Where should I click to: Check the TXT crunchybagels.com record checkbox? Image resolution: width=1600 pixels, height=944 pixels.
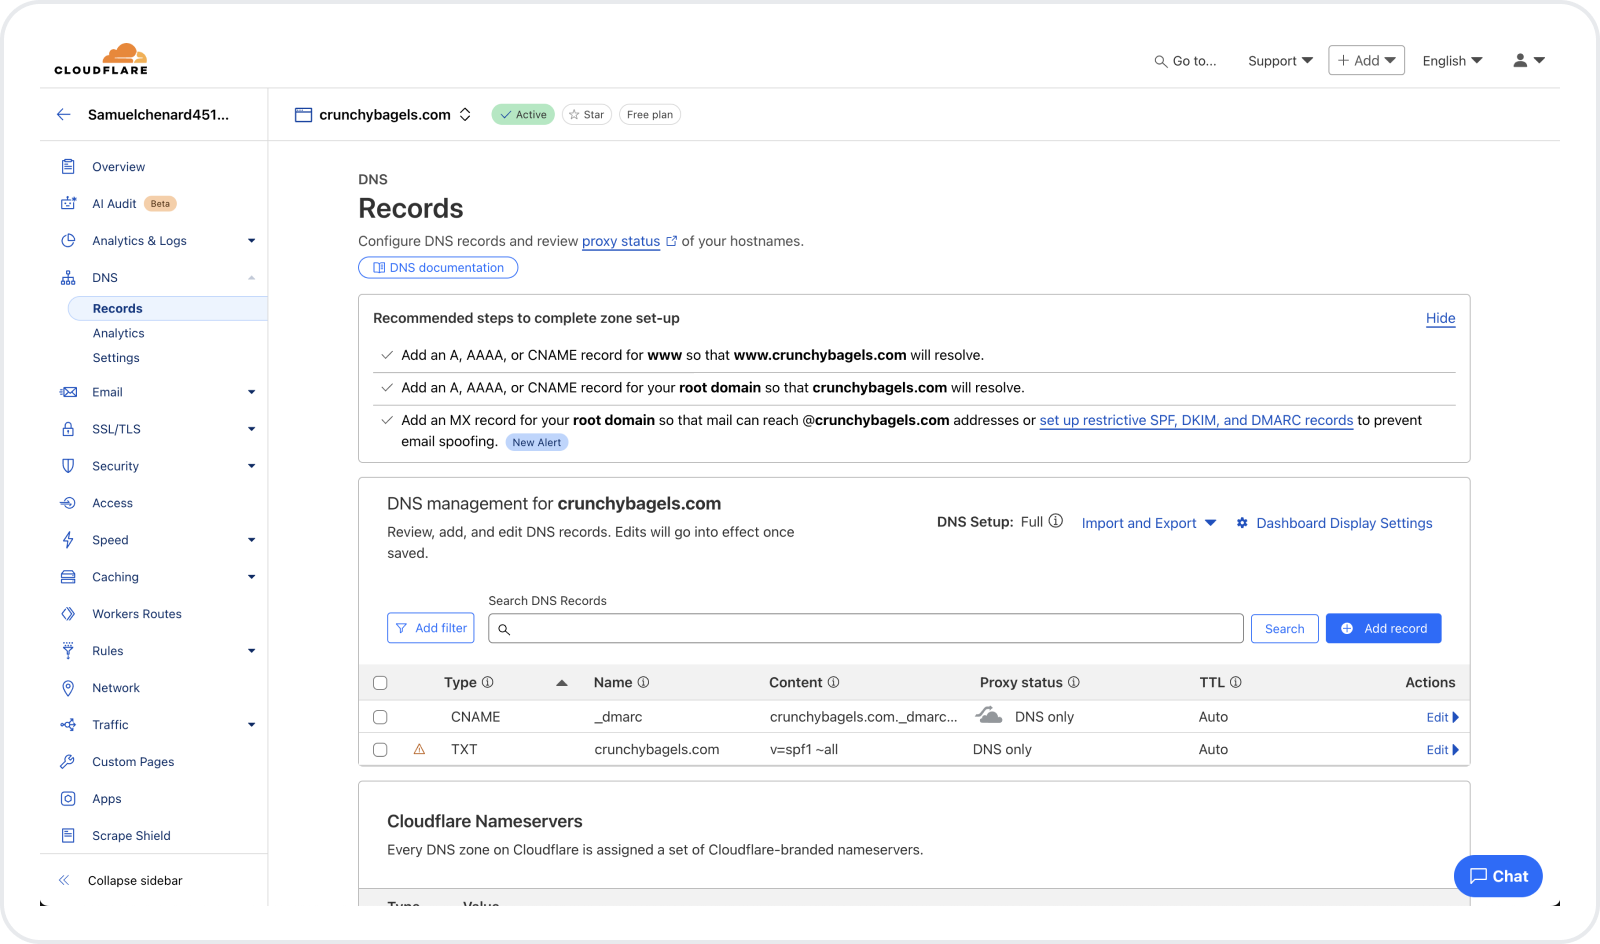(380, 750)
